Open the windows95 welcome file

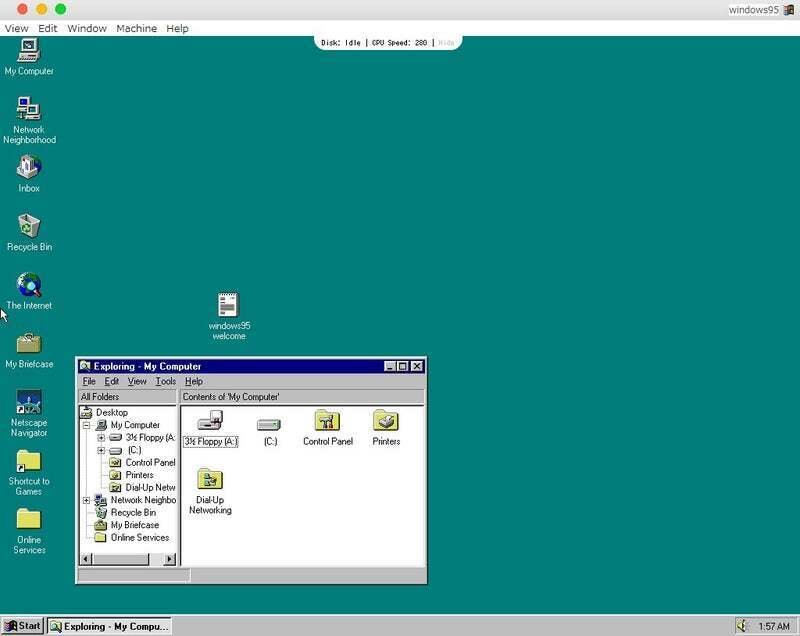tap(227, 303)
